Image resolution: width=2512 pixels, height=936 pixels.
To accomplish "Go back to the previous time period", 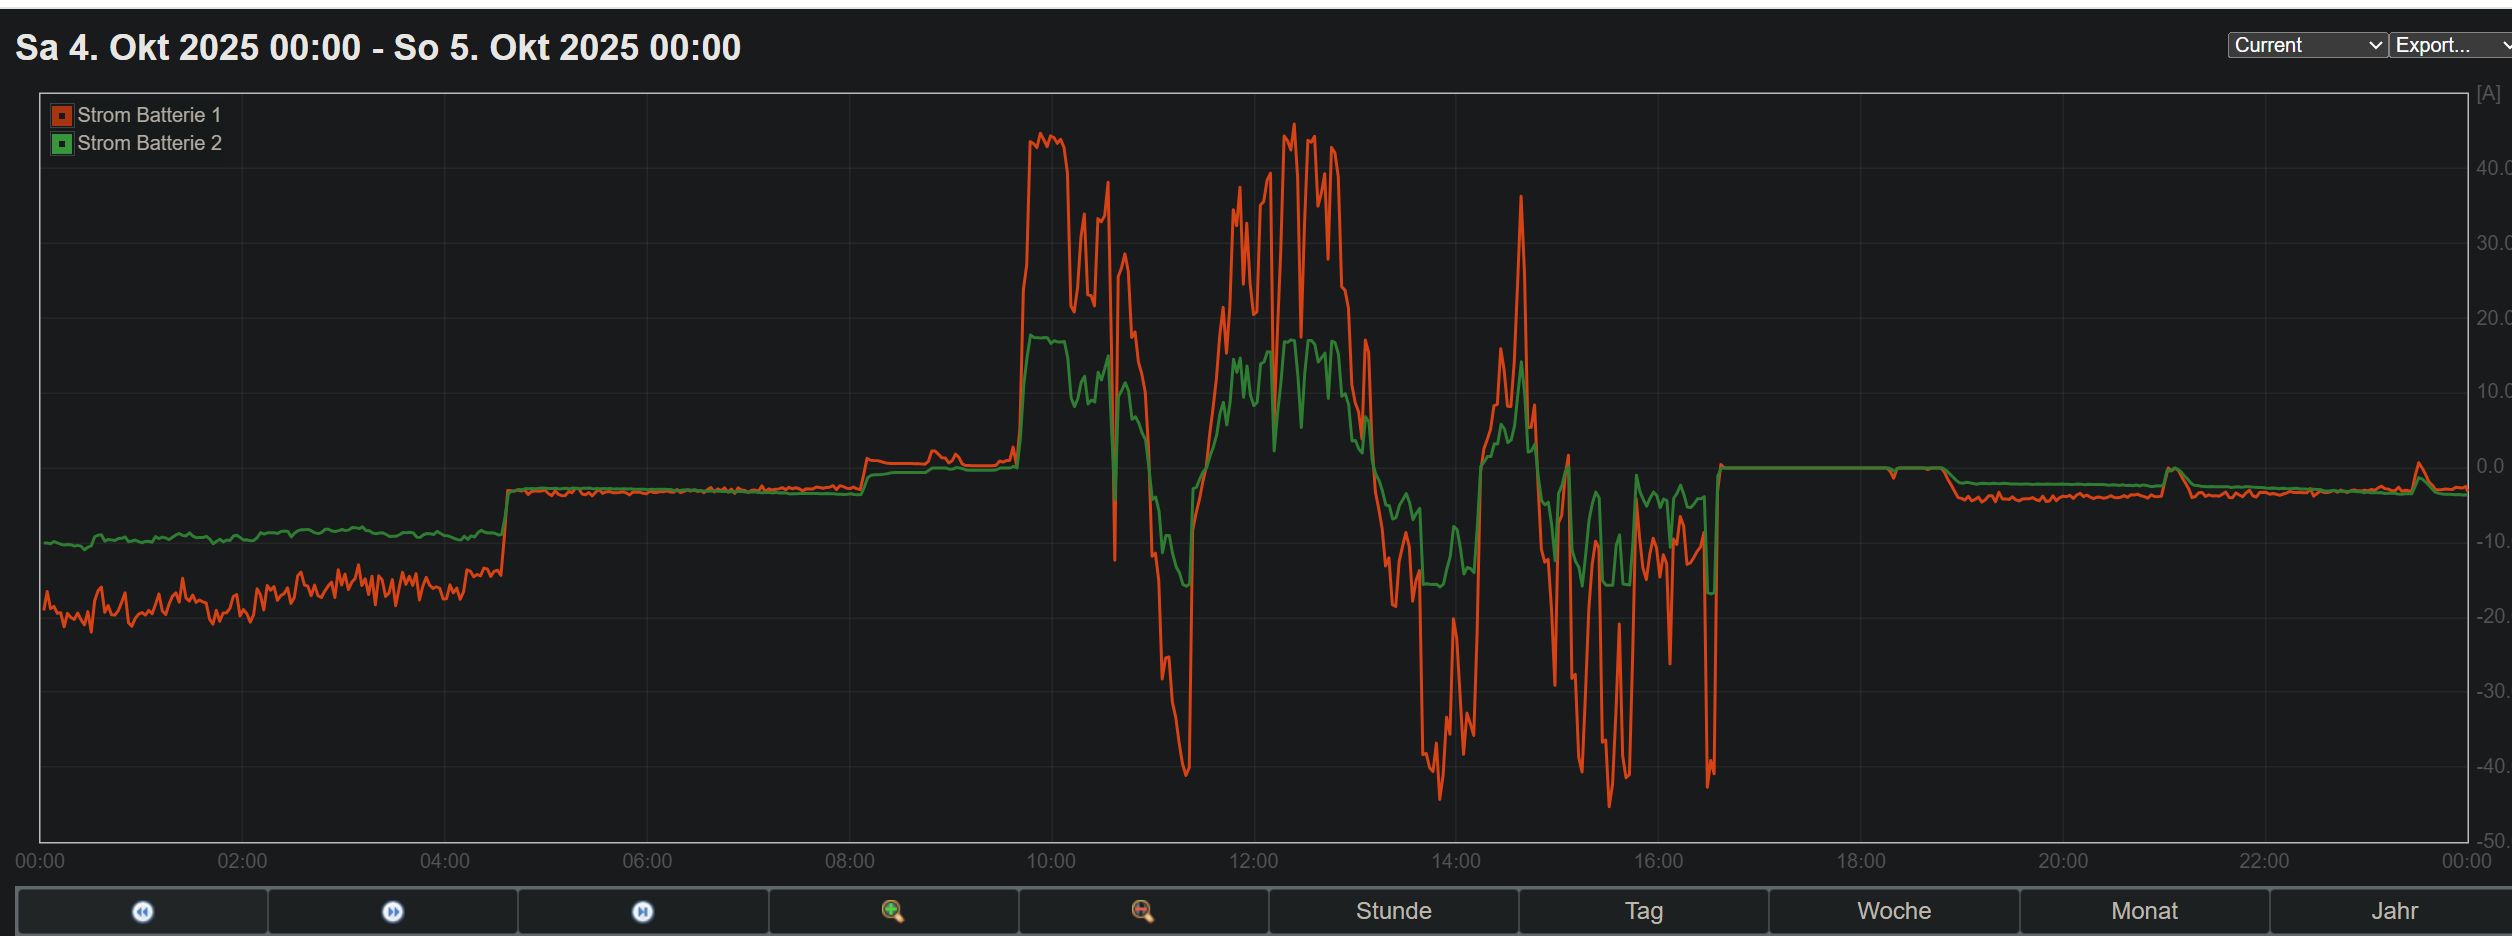I will point(142,911).
